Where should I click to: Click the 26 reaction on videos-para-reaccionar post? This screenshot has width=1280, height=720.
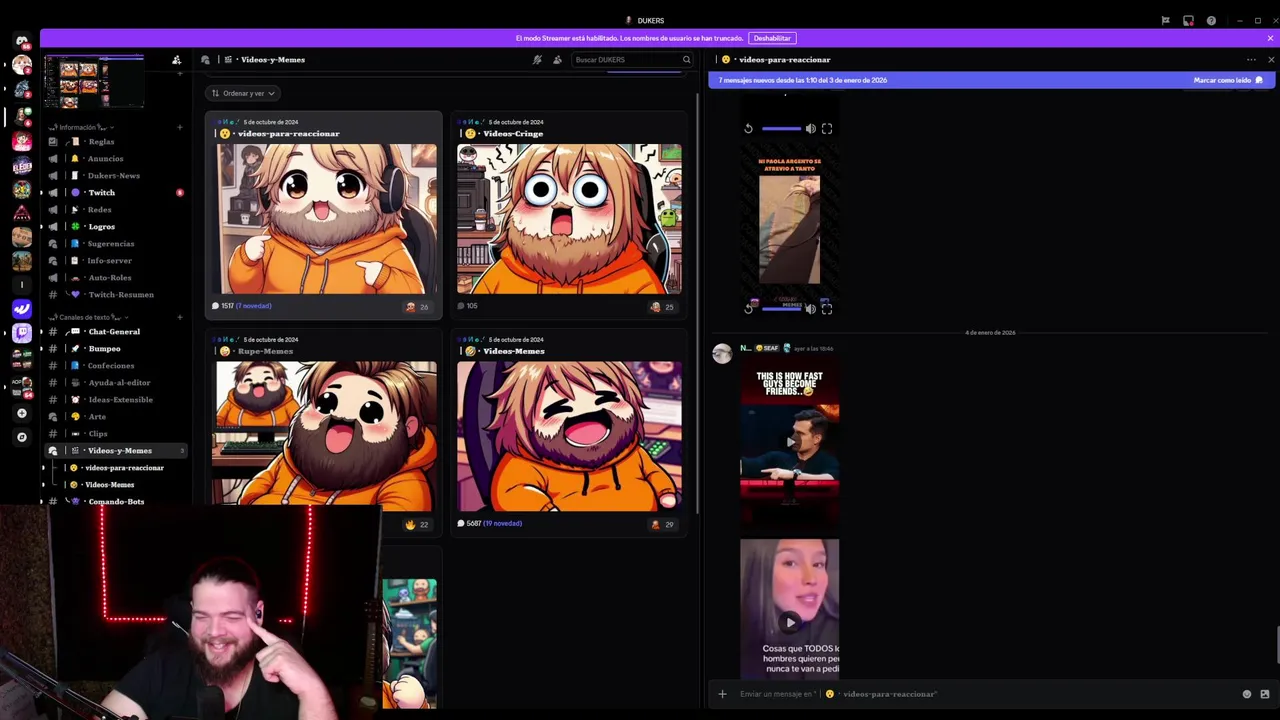coord(417,307)
